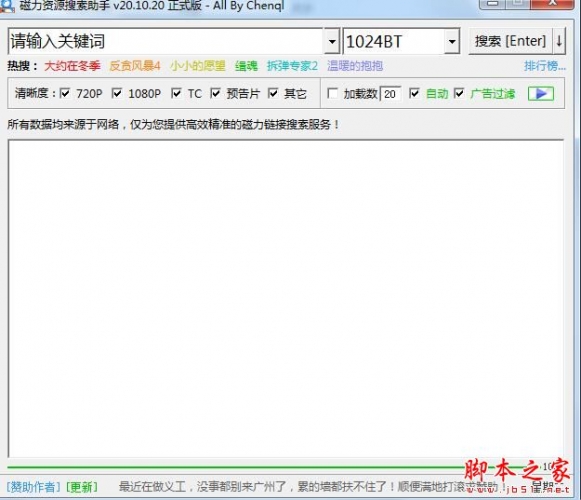
Task: Search hot keyword 大约在冬季
Action: [72, 66]
